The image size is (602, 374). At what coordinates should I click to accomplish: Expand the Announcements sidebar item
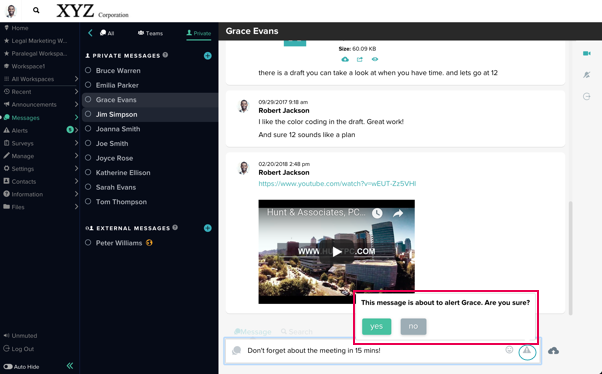pos(40,104)
